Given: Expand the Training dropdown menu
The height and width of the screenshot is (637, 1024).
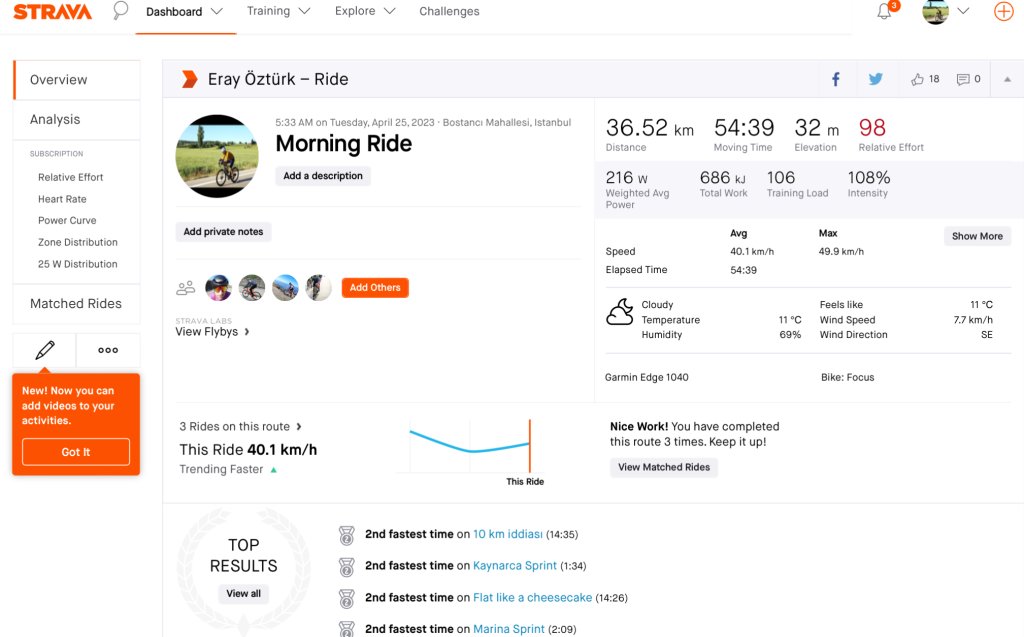Looking at the screenshot, I should pos(278,11).
